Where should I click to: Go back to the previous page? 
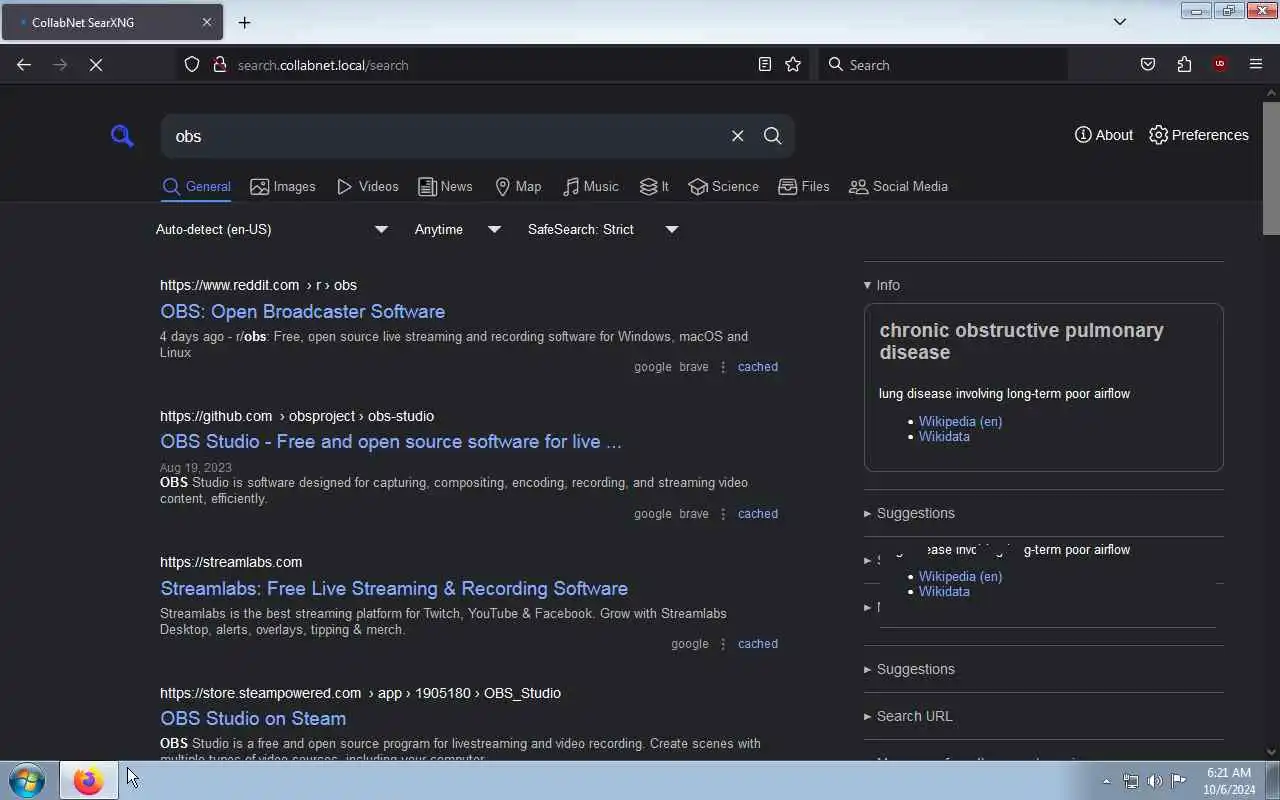click(x=24, y=65)
